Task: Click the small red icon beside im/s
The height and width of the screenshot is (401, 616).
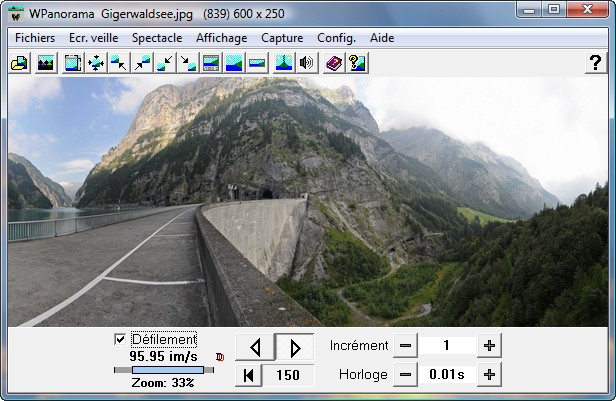Action: tap(220, 357)
